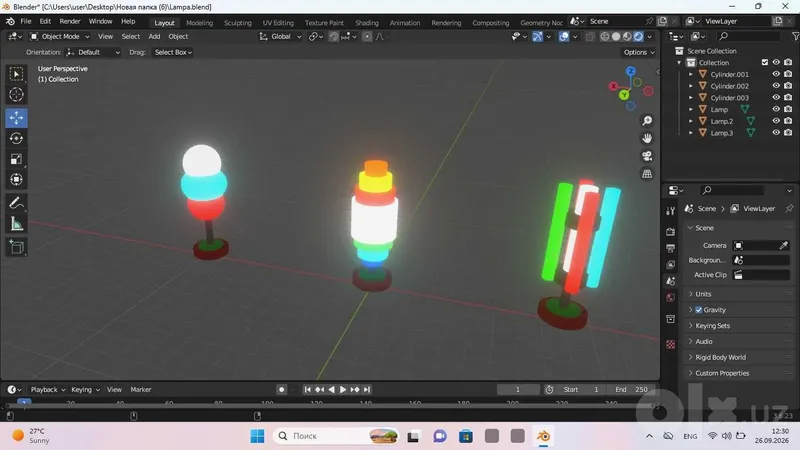Open Windows Start menu
The height and width of the screenshot is (450, 800).
257,436
